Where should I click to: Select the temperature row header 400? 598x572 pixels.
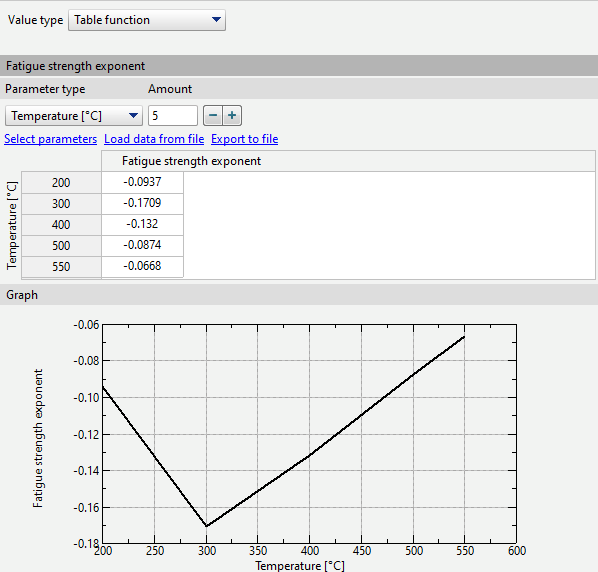tap(61, 224)
